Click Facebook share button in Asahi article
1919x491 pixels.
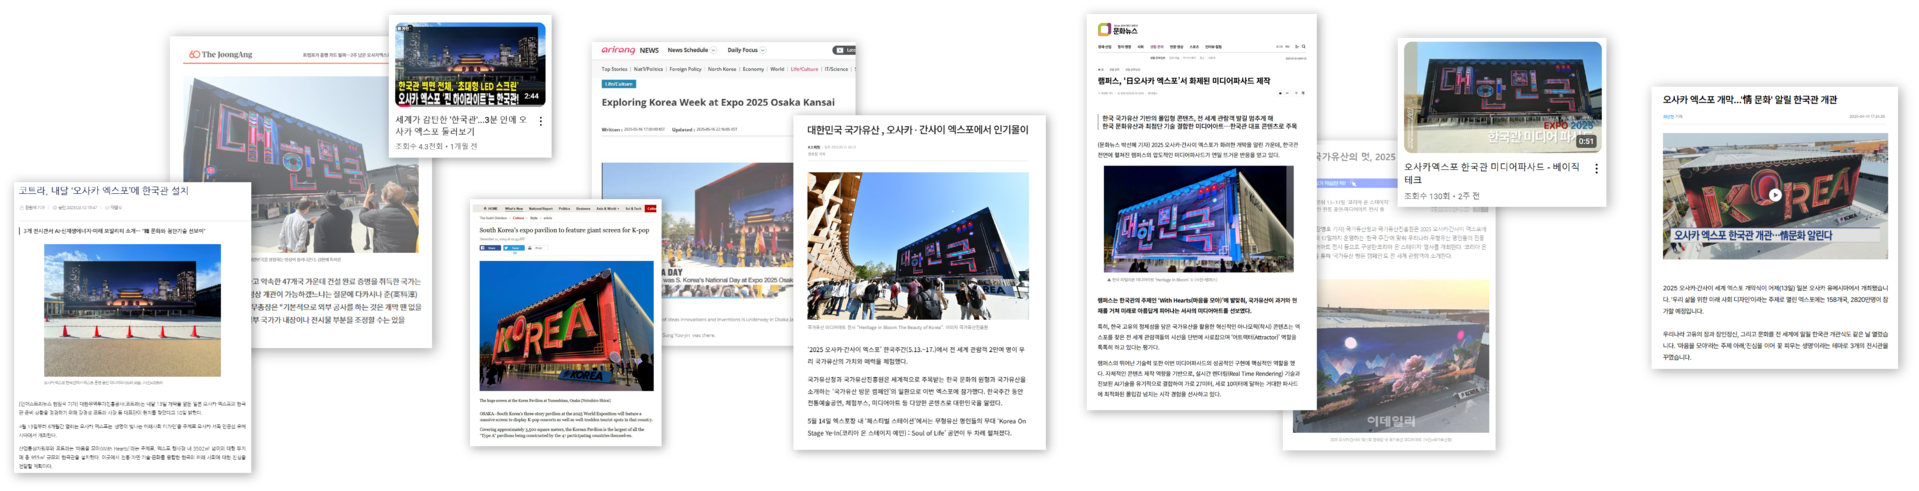pyautogui.click(x=490, y=247)
